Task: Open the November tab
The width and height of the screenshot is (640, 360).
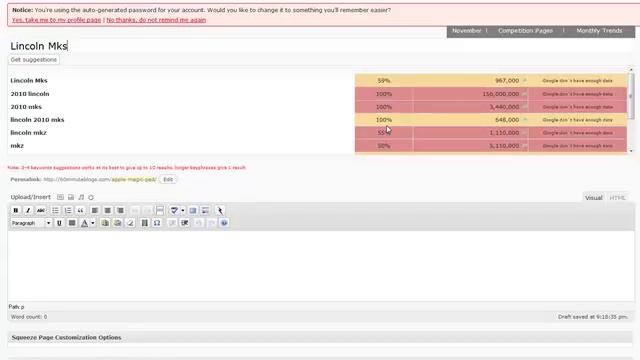Action: 467,31
